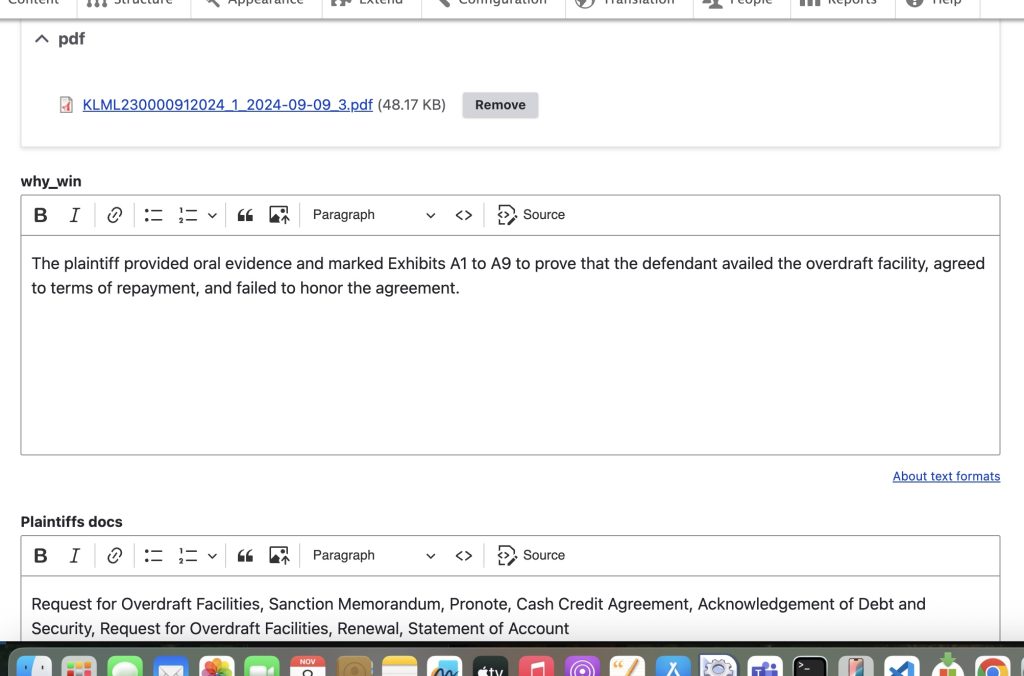
Task: Open About text formats link
Action: tap(946, 477)
